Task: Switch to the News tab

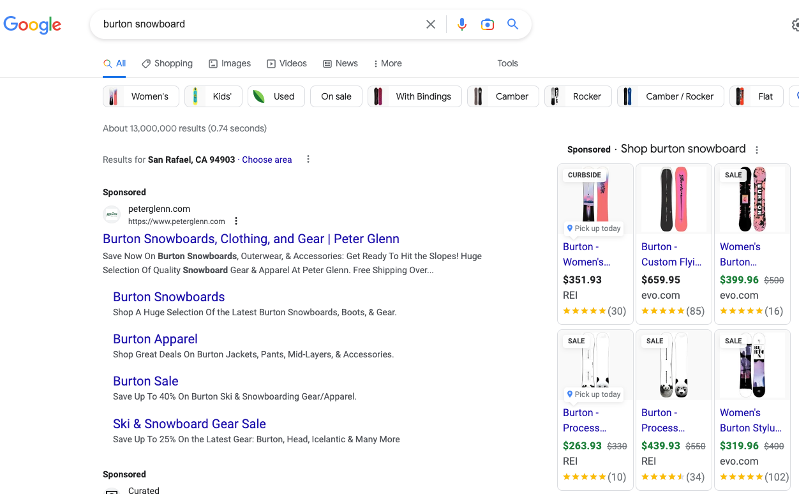Action: (x=340, y=63)
